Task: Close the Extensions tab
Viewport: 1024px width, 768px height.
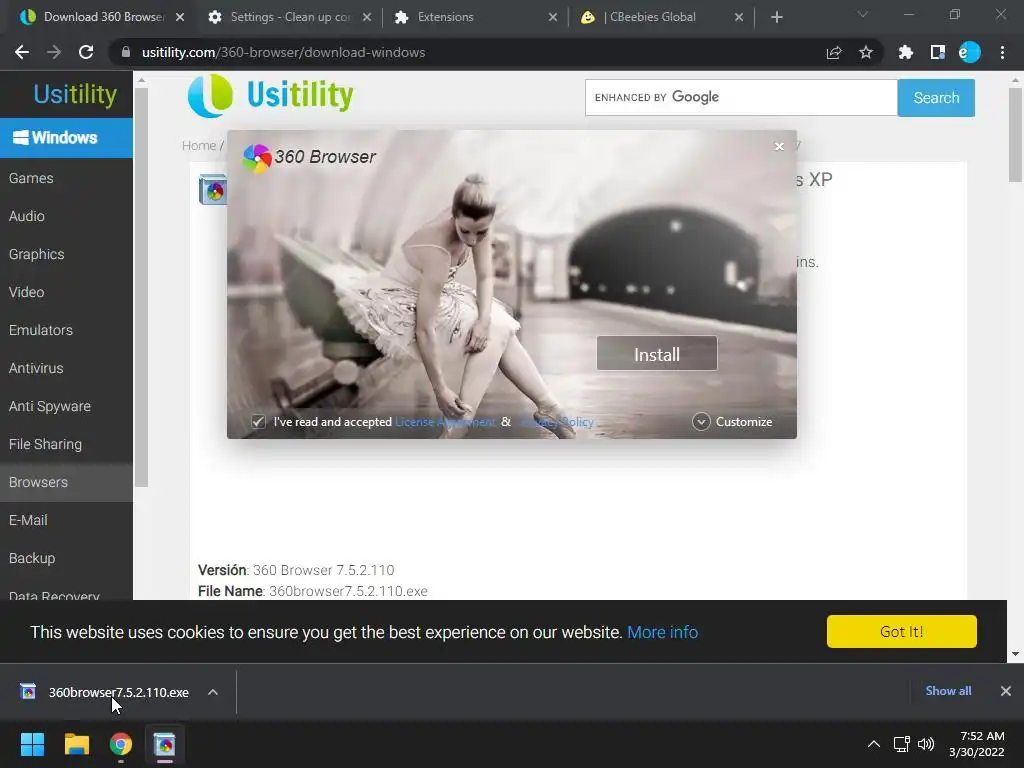Action: 553,17
